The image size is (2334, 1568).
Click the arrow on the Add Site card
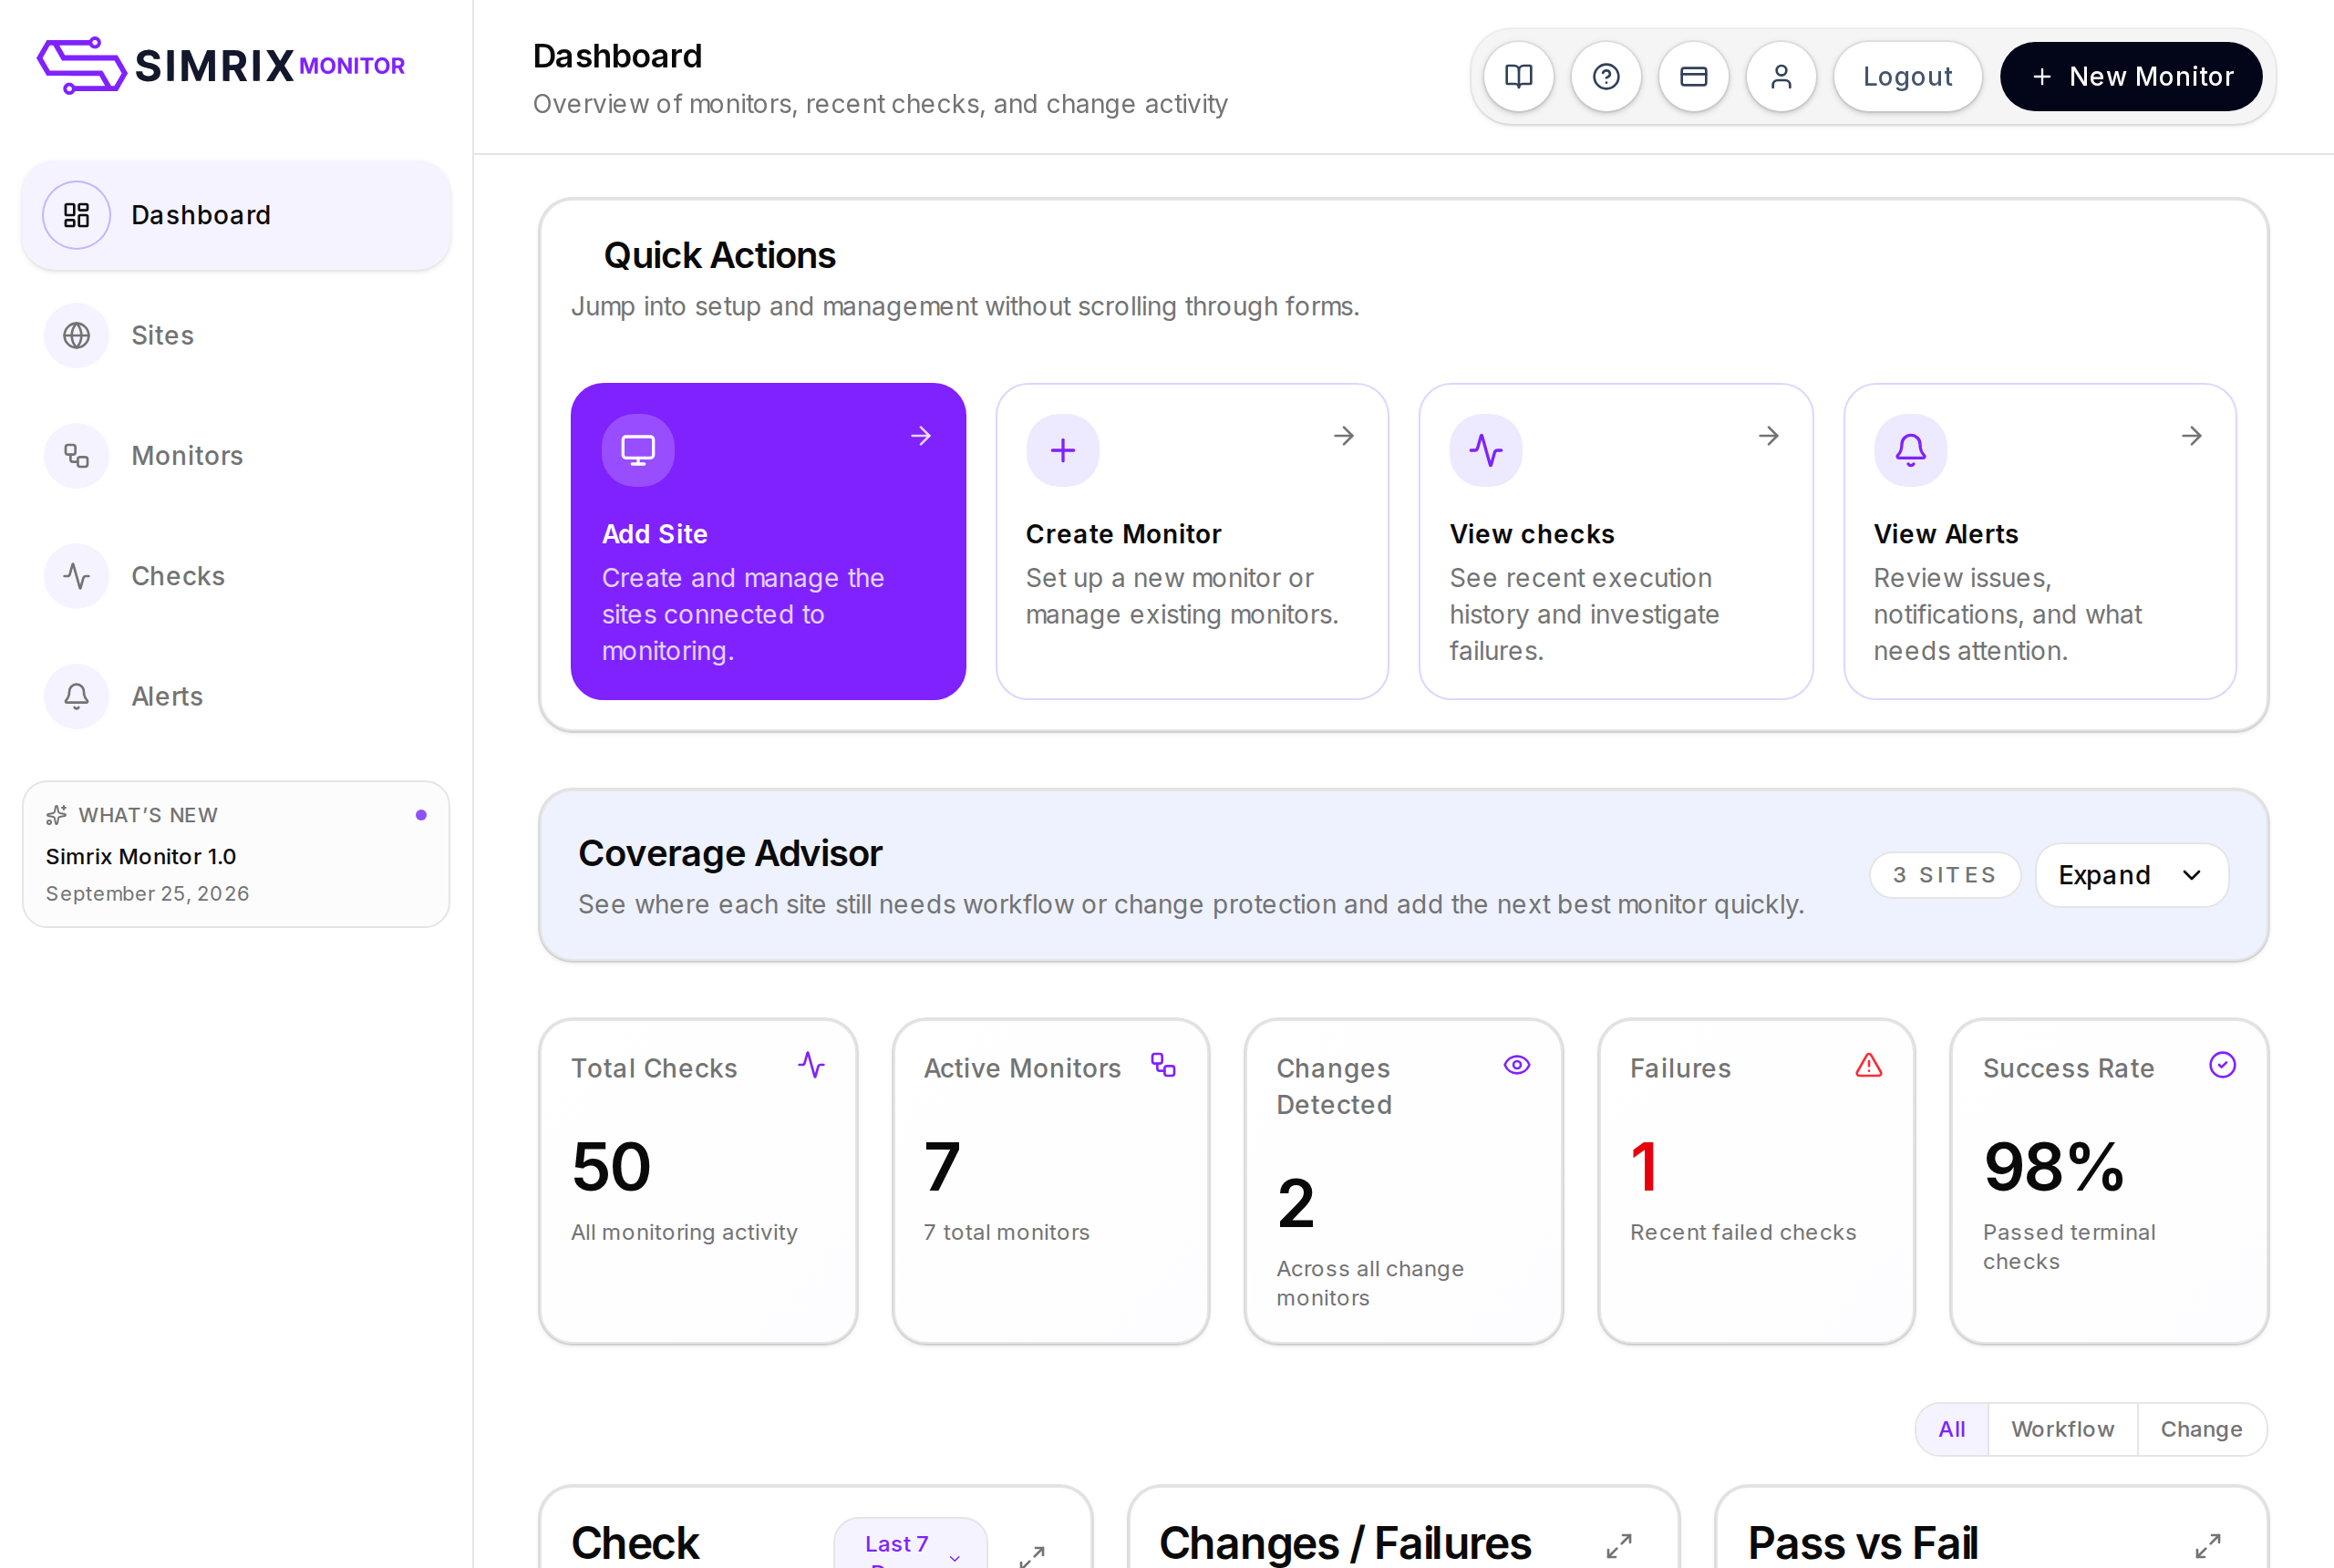(x=921, y=436)
